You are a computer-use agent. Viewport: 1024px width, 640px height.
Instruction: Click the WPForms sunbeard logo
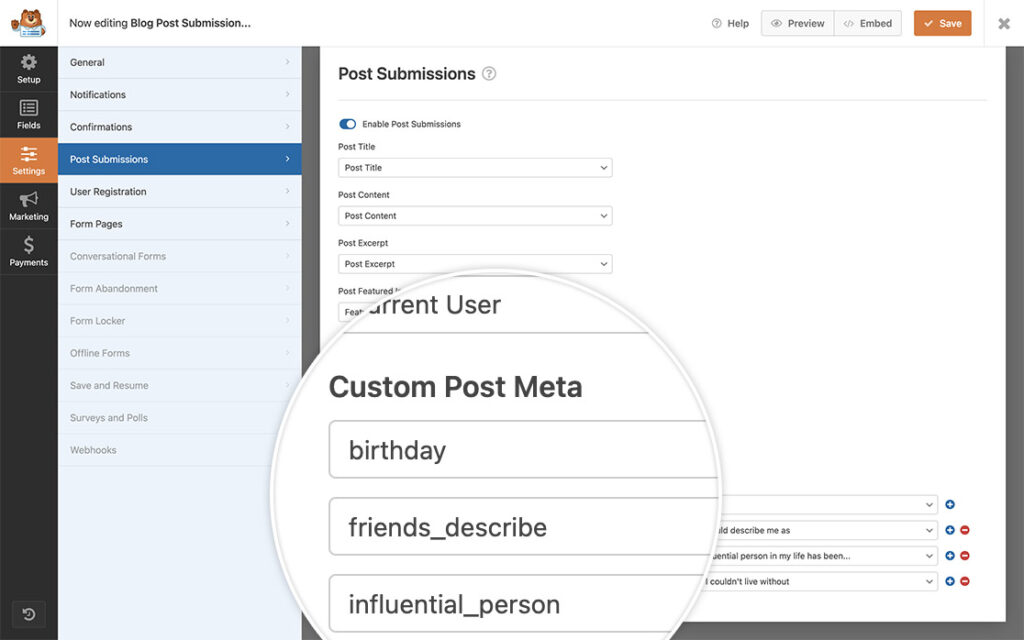pyautogui.click(x=28, y=23)
